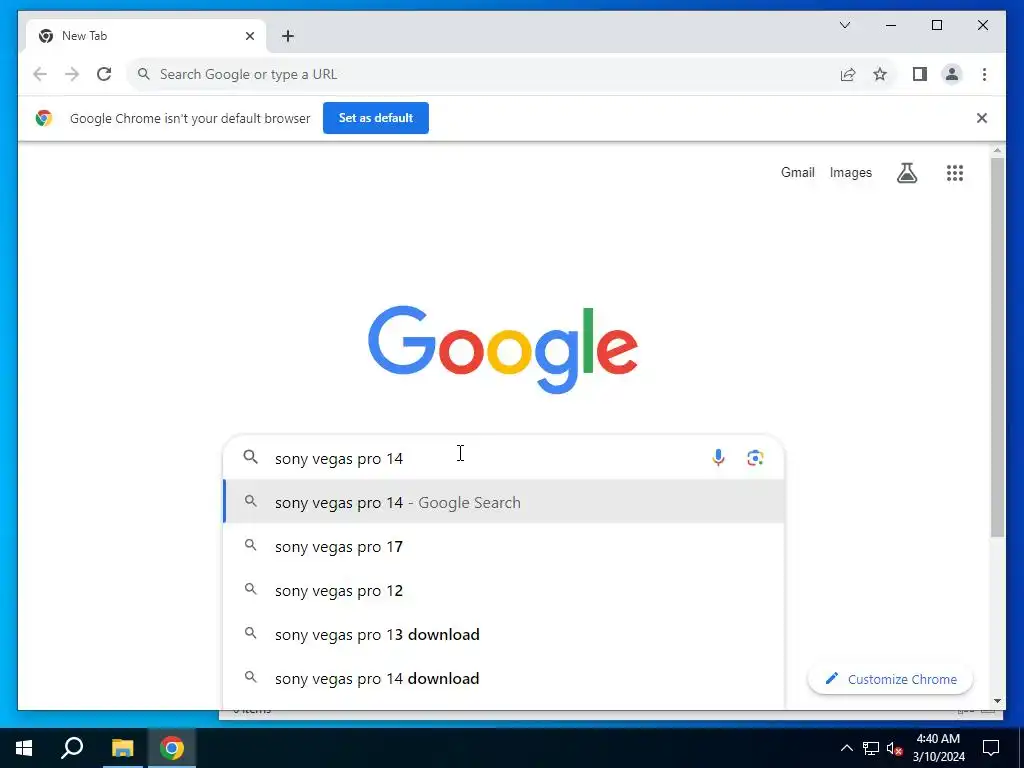The width and height of the screenshot is (1024, 768).
Task: Open the tab search chevron dropdown
Action: click(844, 25)
